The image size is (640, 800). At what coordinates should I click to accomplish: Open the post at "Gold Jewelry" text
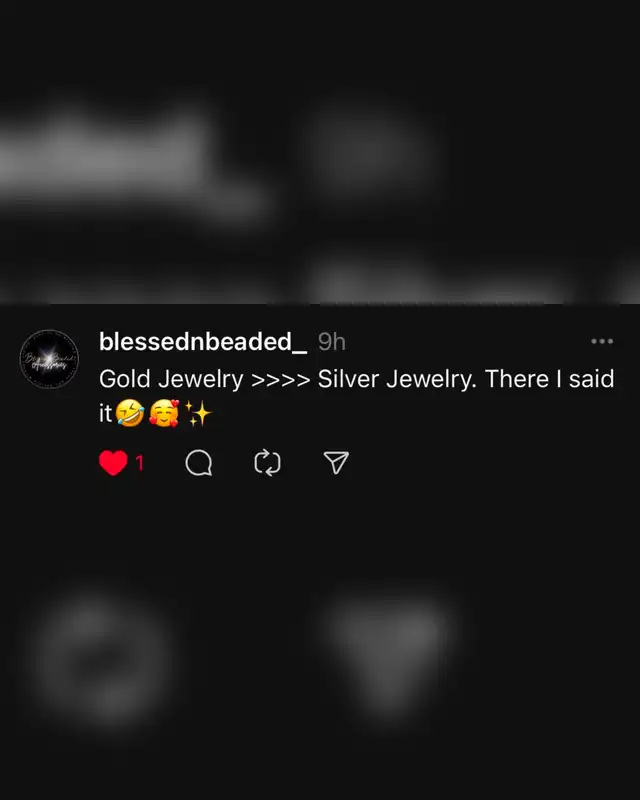(x=171, y=379)
